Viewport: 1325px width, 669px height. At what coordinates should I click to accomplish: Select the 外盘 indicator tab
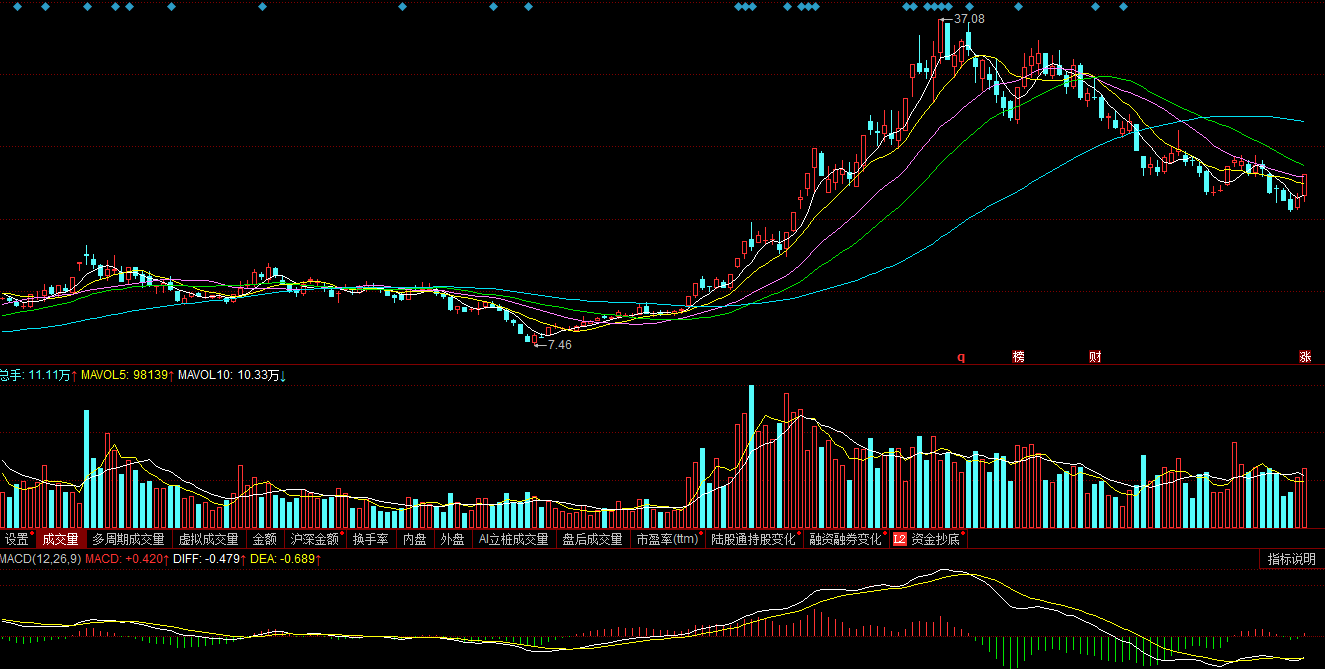point(453,539)
